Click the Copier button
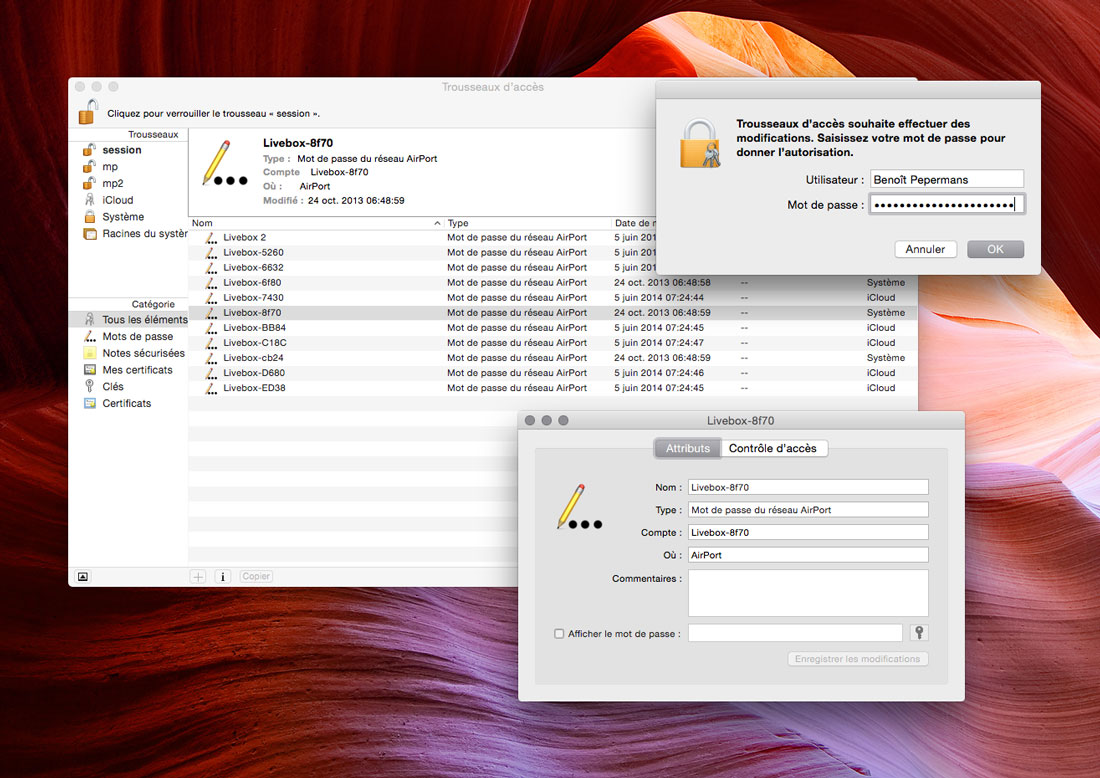This screenshot has height=778, width=1100. coord(256,577)
